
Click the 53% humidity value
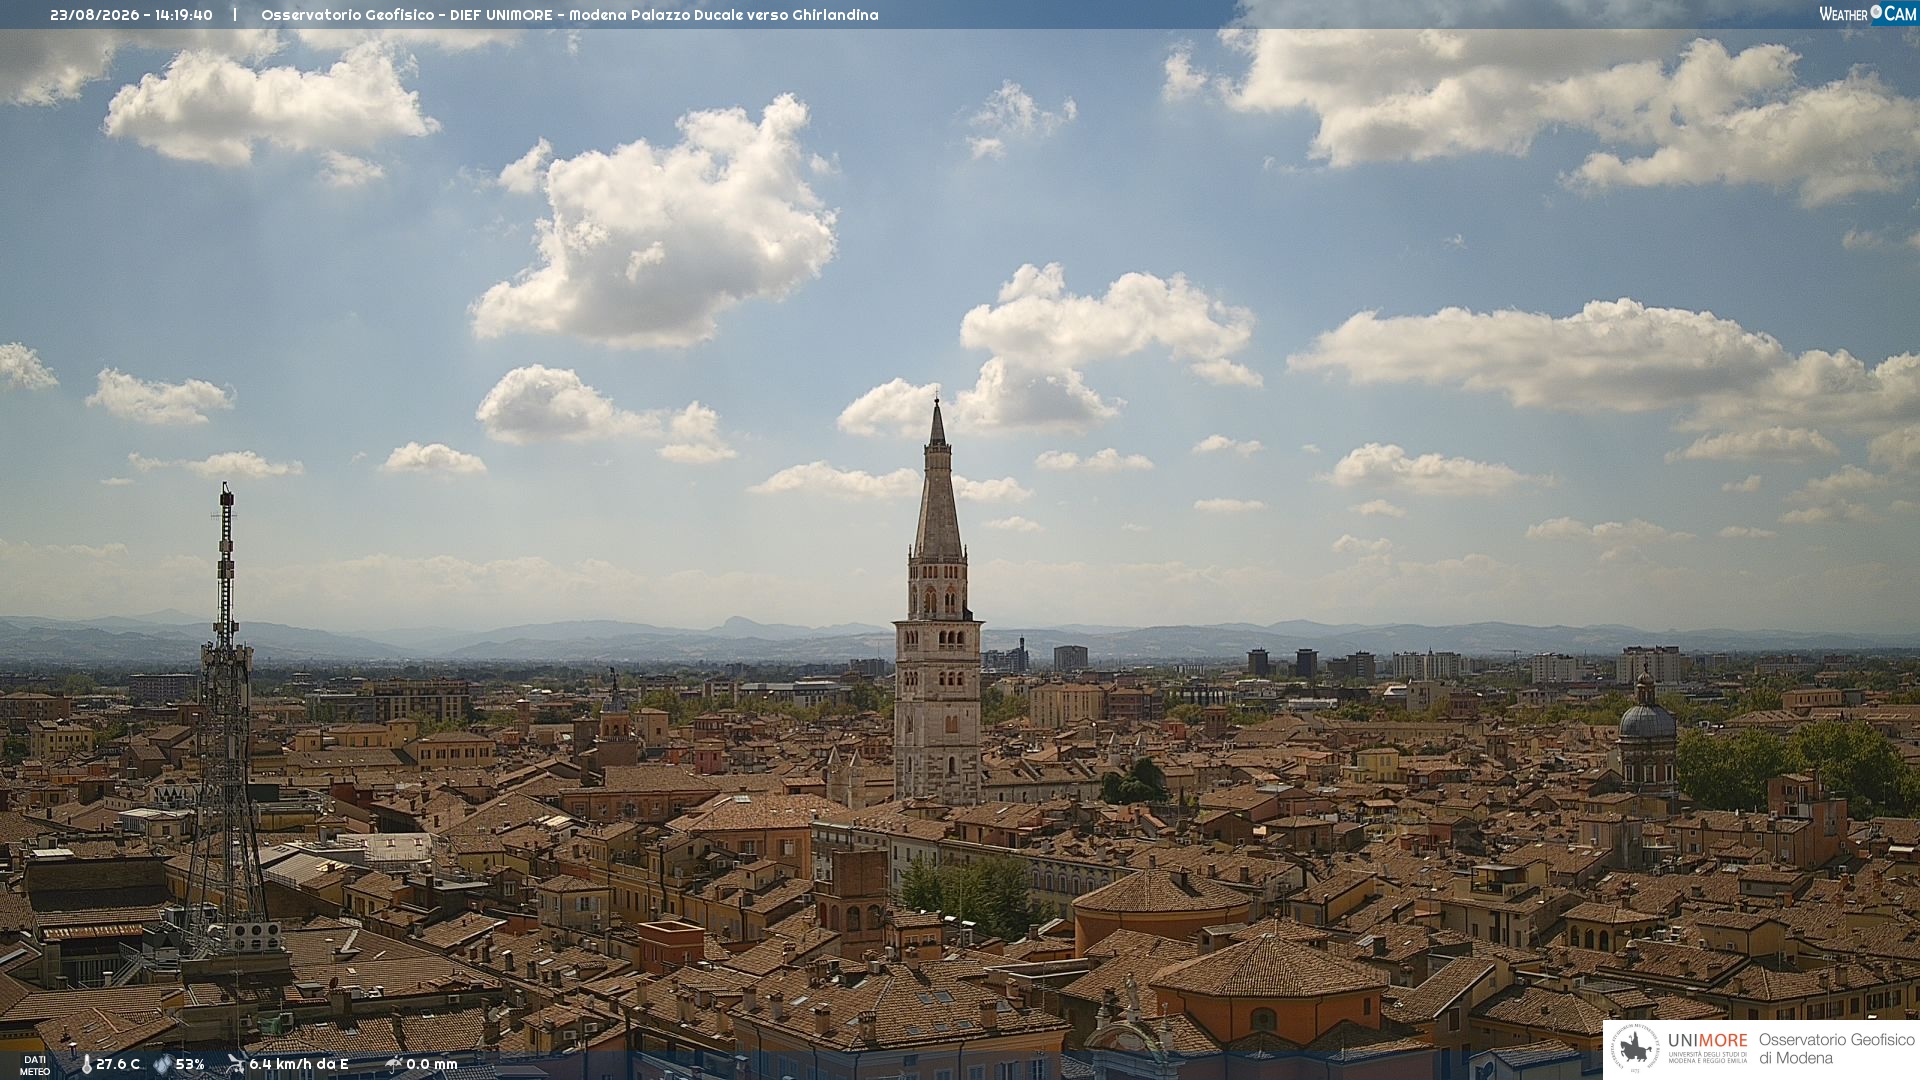point(190,1064)
